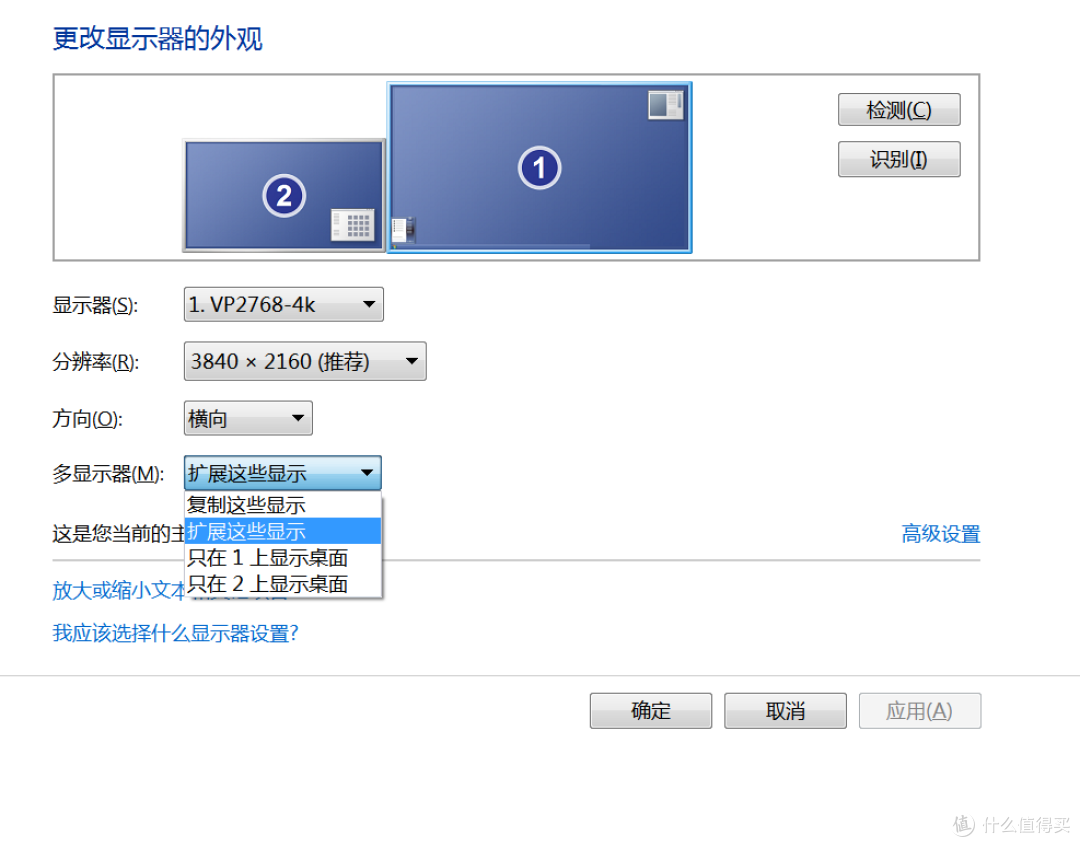Click grid window icon on monitor 2
The image size is (1080, 847).
point(353,224)
